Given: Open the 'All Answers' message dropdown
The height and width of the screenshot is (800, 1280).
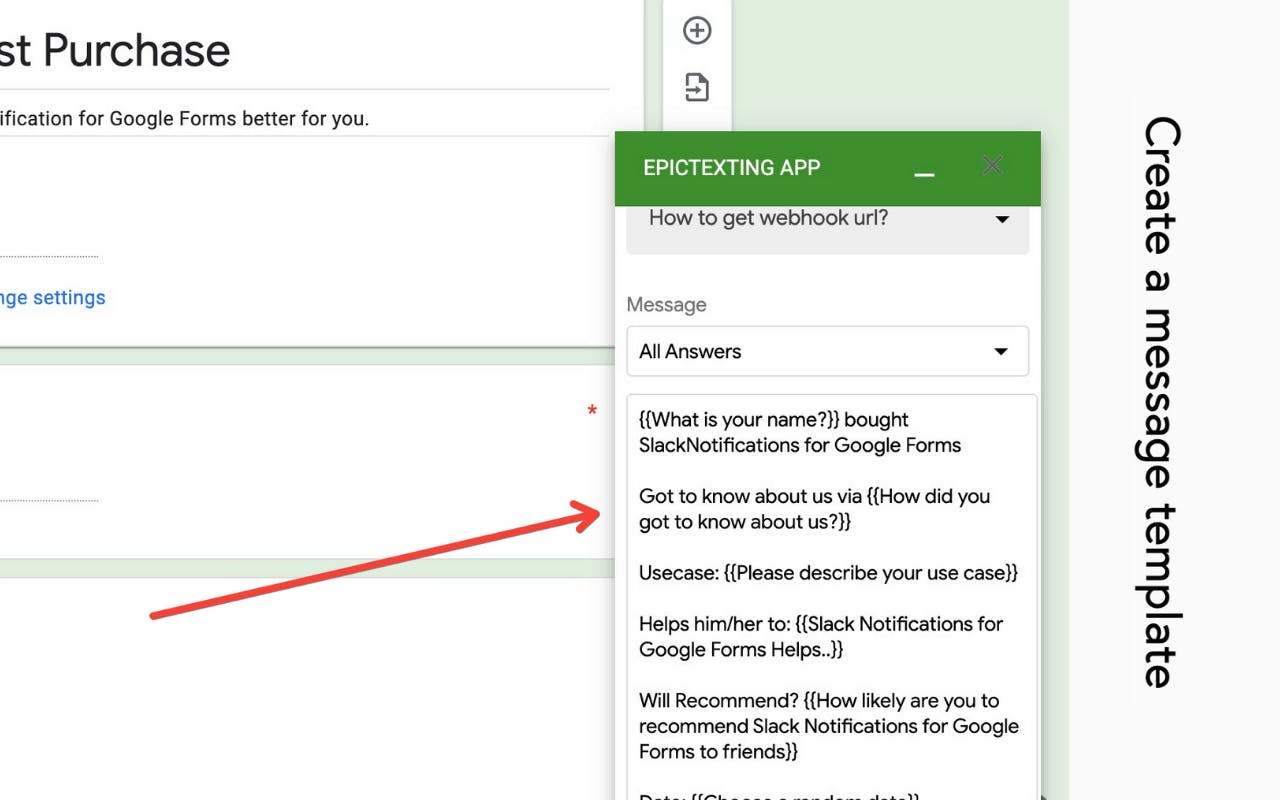Looking at the screenshot, I should pyautogui.click(x=828, y=351).
